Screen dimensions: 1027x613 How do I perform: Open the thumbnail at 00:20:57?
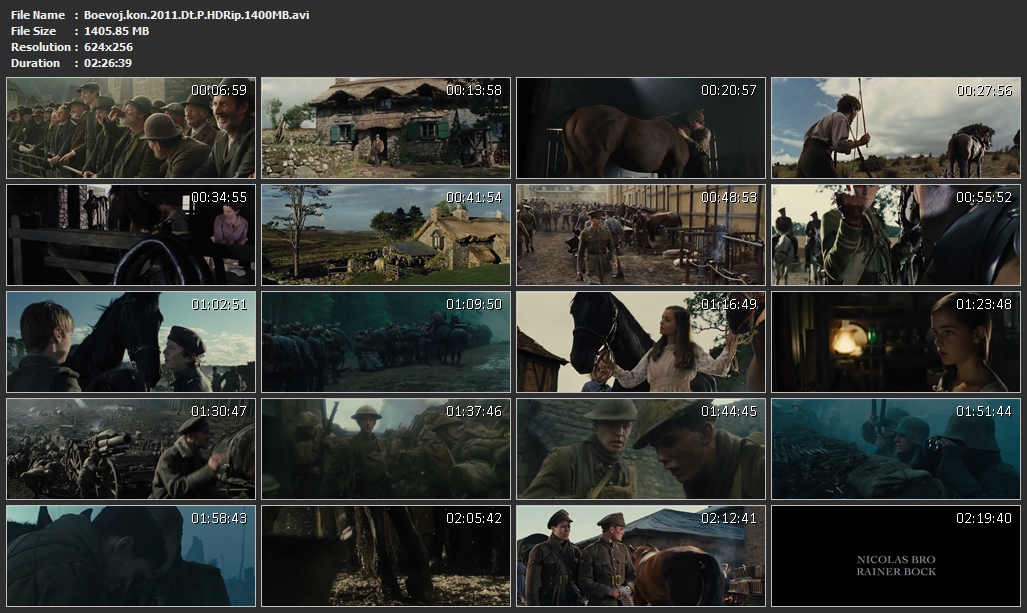pos(641,128)
